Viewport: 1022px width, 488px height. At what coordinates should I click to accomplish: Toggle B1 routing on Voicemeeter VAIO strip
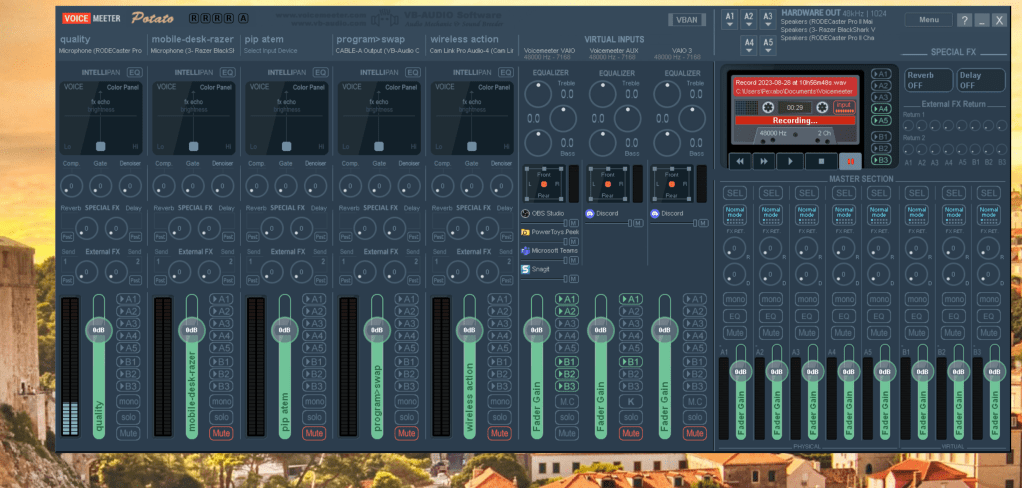[566, 362]
